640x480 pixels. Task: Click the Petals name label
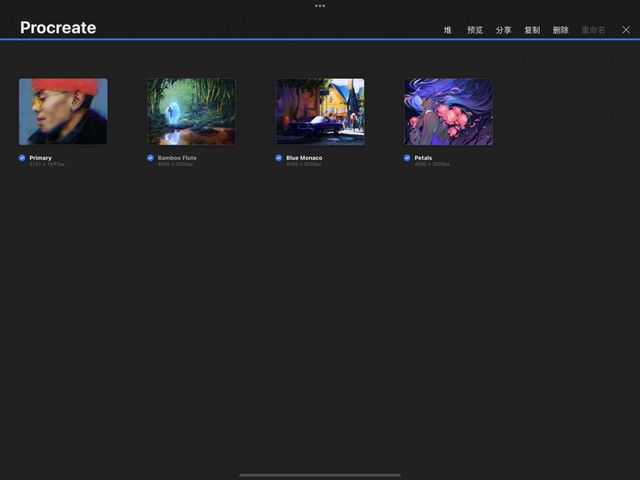(x=423, y=158)
